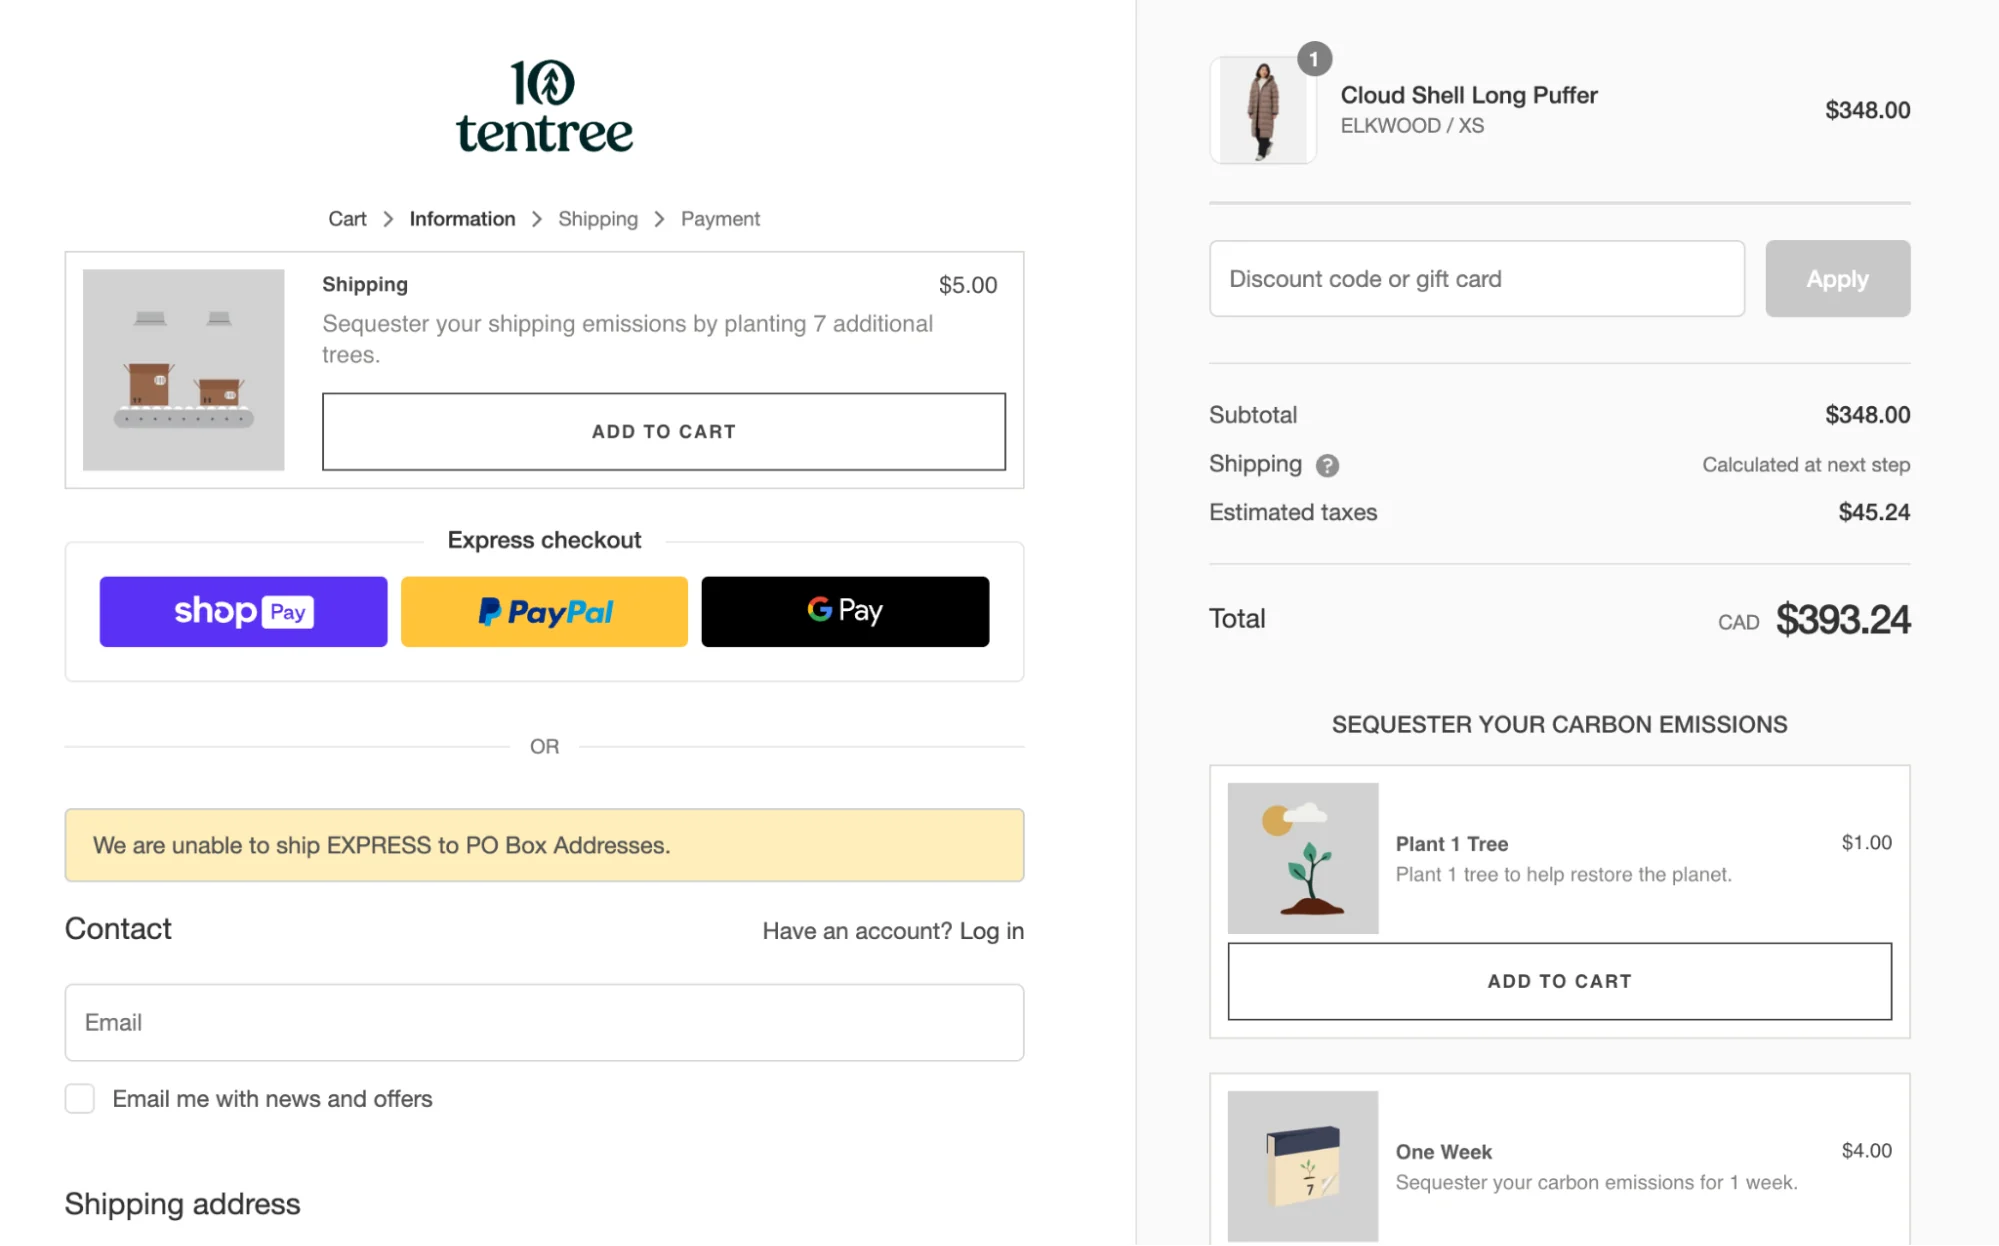Screen dimensions: 1999x1246
Task: Expand the Shipping step in breadcrumb
Action: [x=598, y=218]
